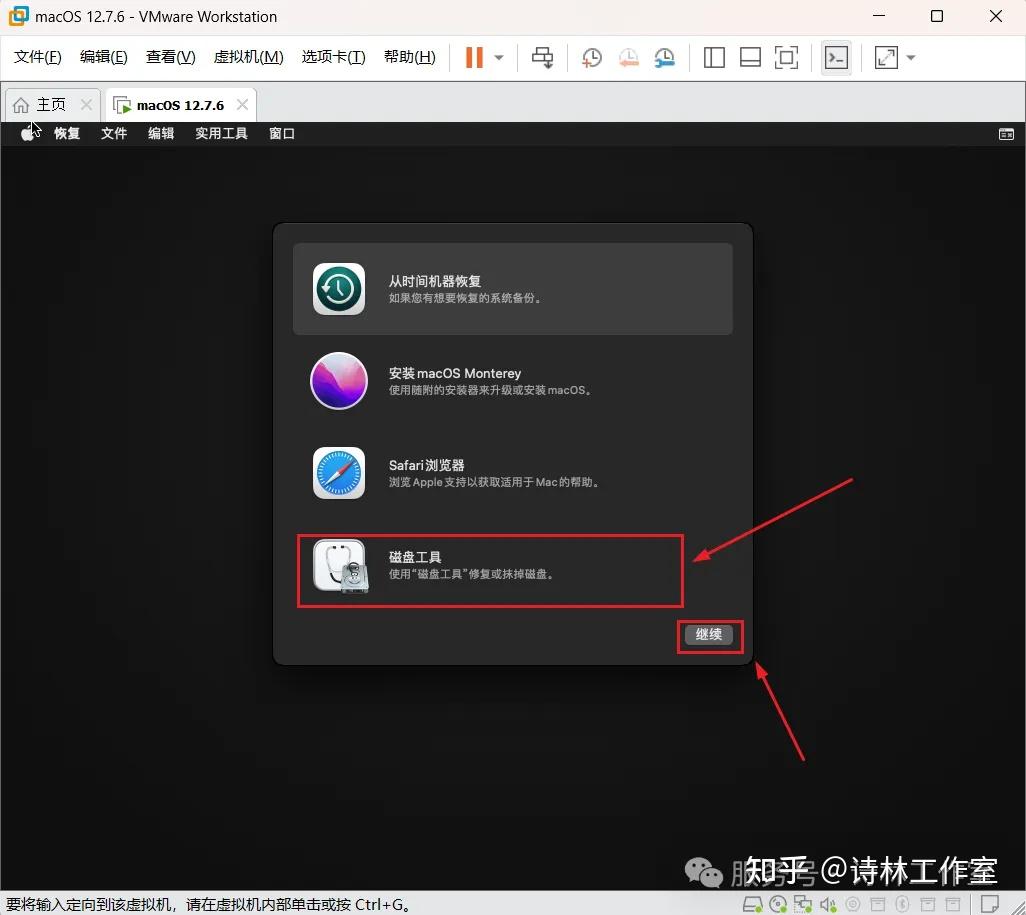Screen dimensions: 1026x915
Task: Open the 虚拟机(M) menu
Action: pyautogui.click(x=248, y=57)
